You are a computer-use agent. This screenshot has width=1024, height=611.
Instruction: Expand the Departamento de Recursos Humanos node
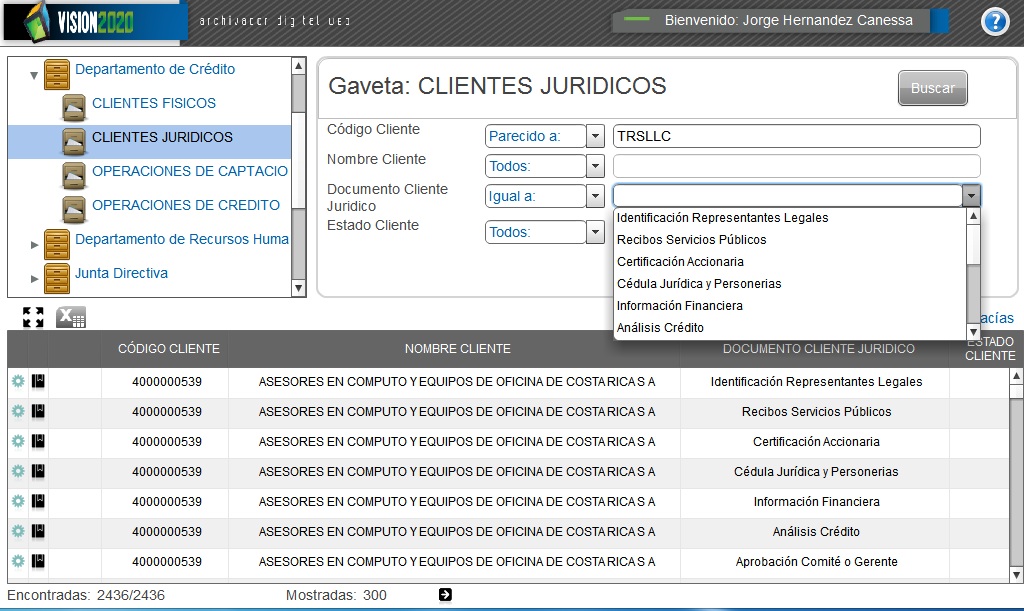click(35, 245)
